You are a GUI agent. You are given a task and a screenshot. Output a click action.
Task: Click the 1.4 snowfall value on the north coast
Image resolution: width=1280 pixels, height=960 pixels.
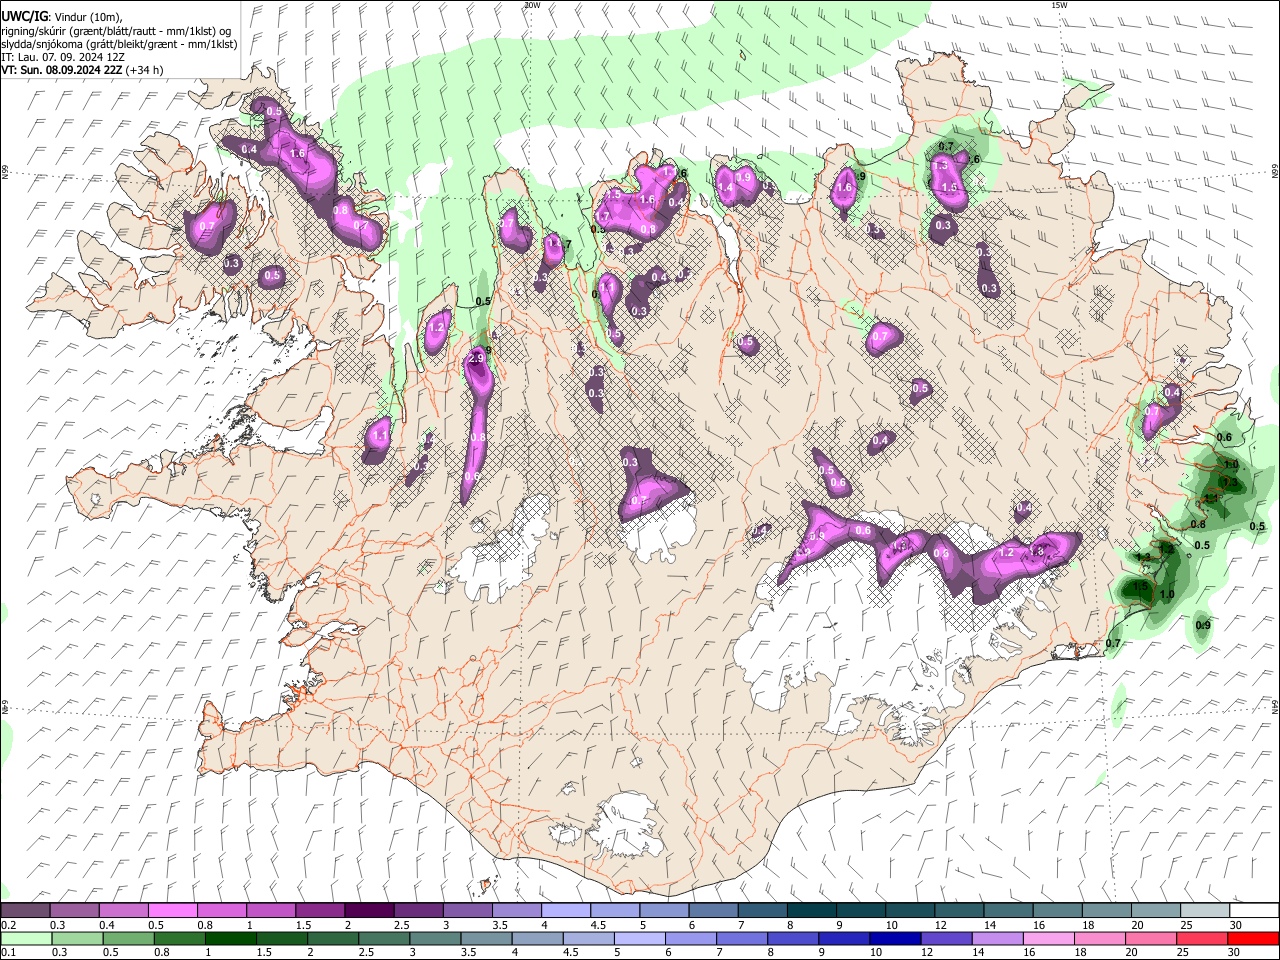click(726, 188)
